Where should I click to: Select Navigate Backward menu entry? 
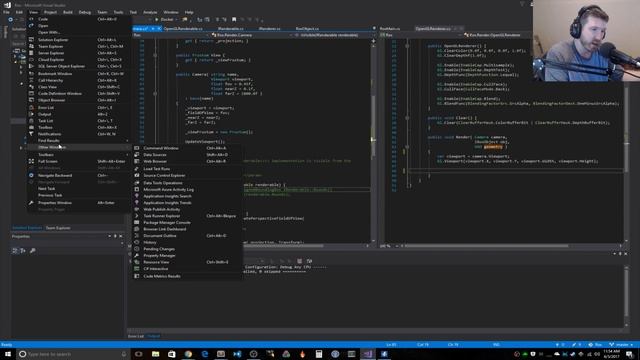pyautogui.click(x=78, y=175)
